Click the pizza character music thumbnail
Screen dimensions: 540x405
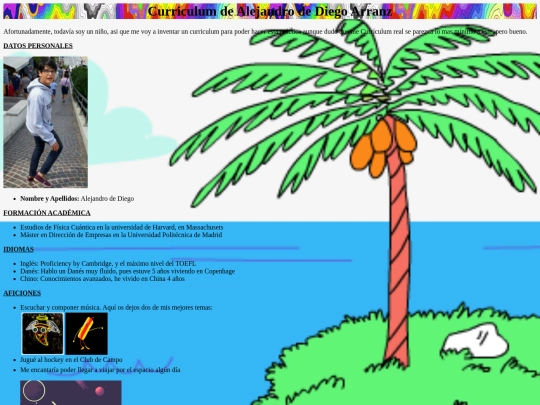(x=43, y=333)
